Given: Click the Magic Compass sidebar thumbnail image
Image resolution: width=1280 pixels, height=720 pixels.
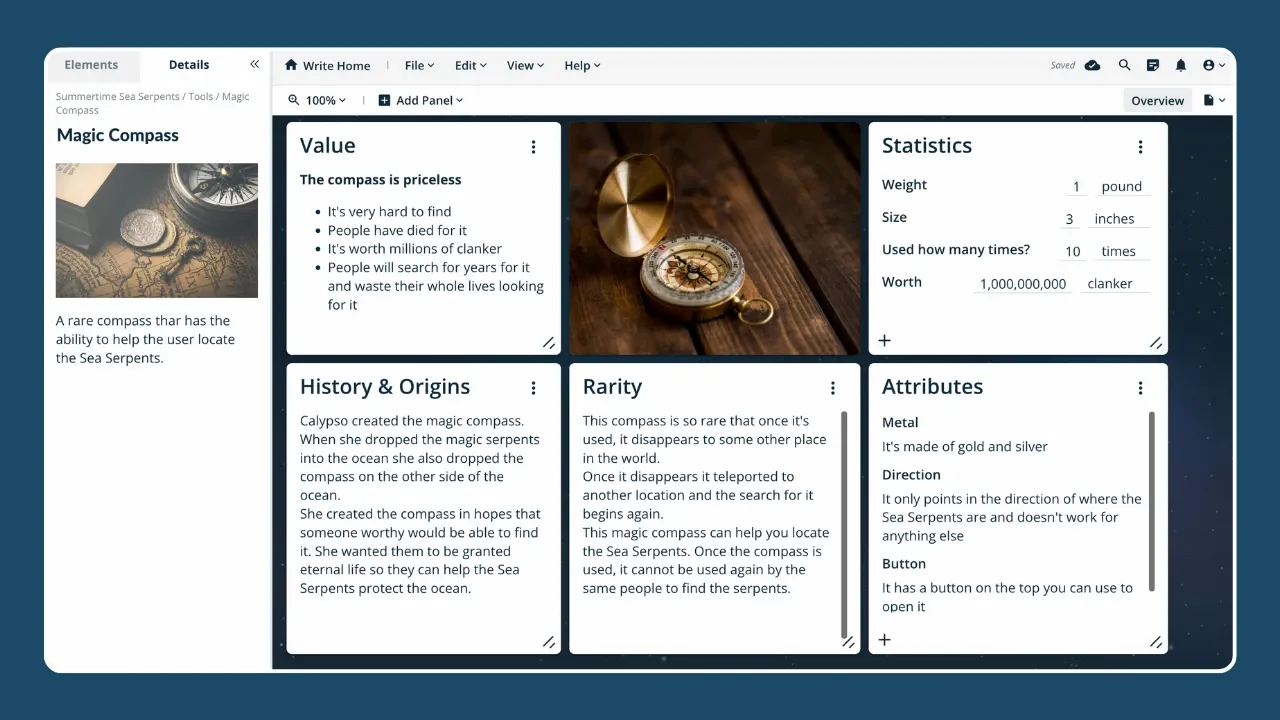Looking at the screenshot, I should coord(157,230).
